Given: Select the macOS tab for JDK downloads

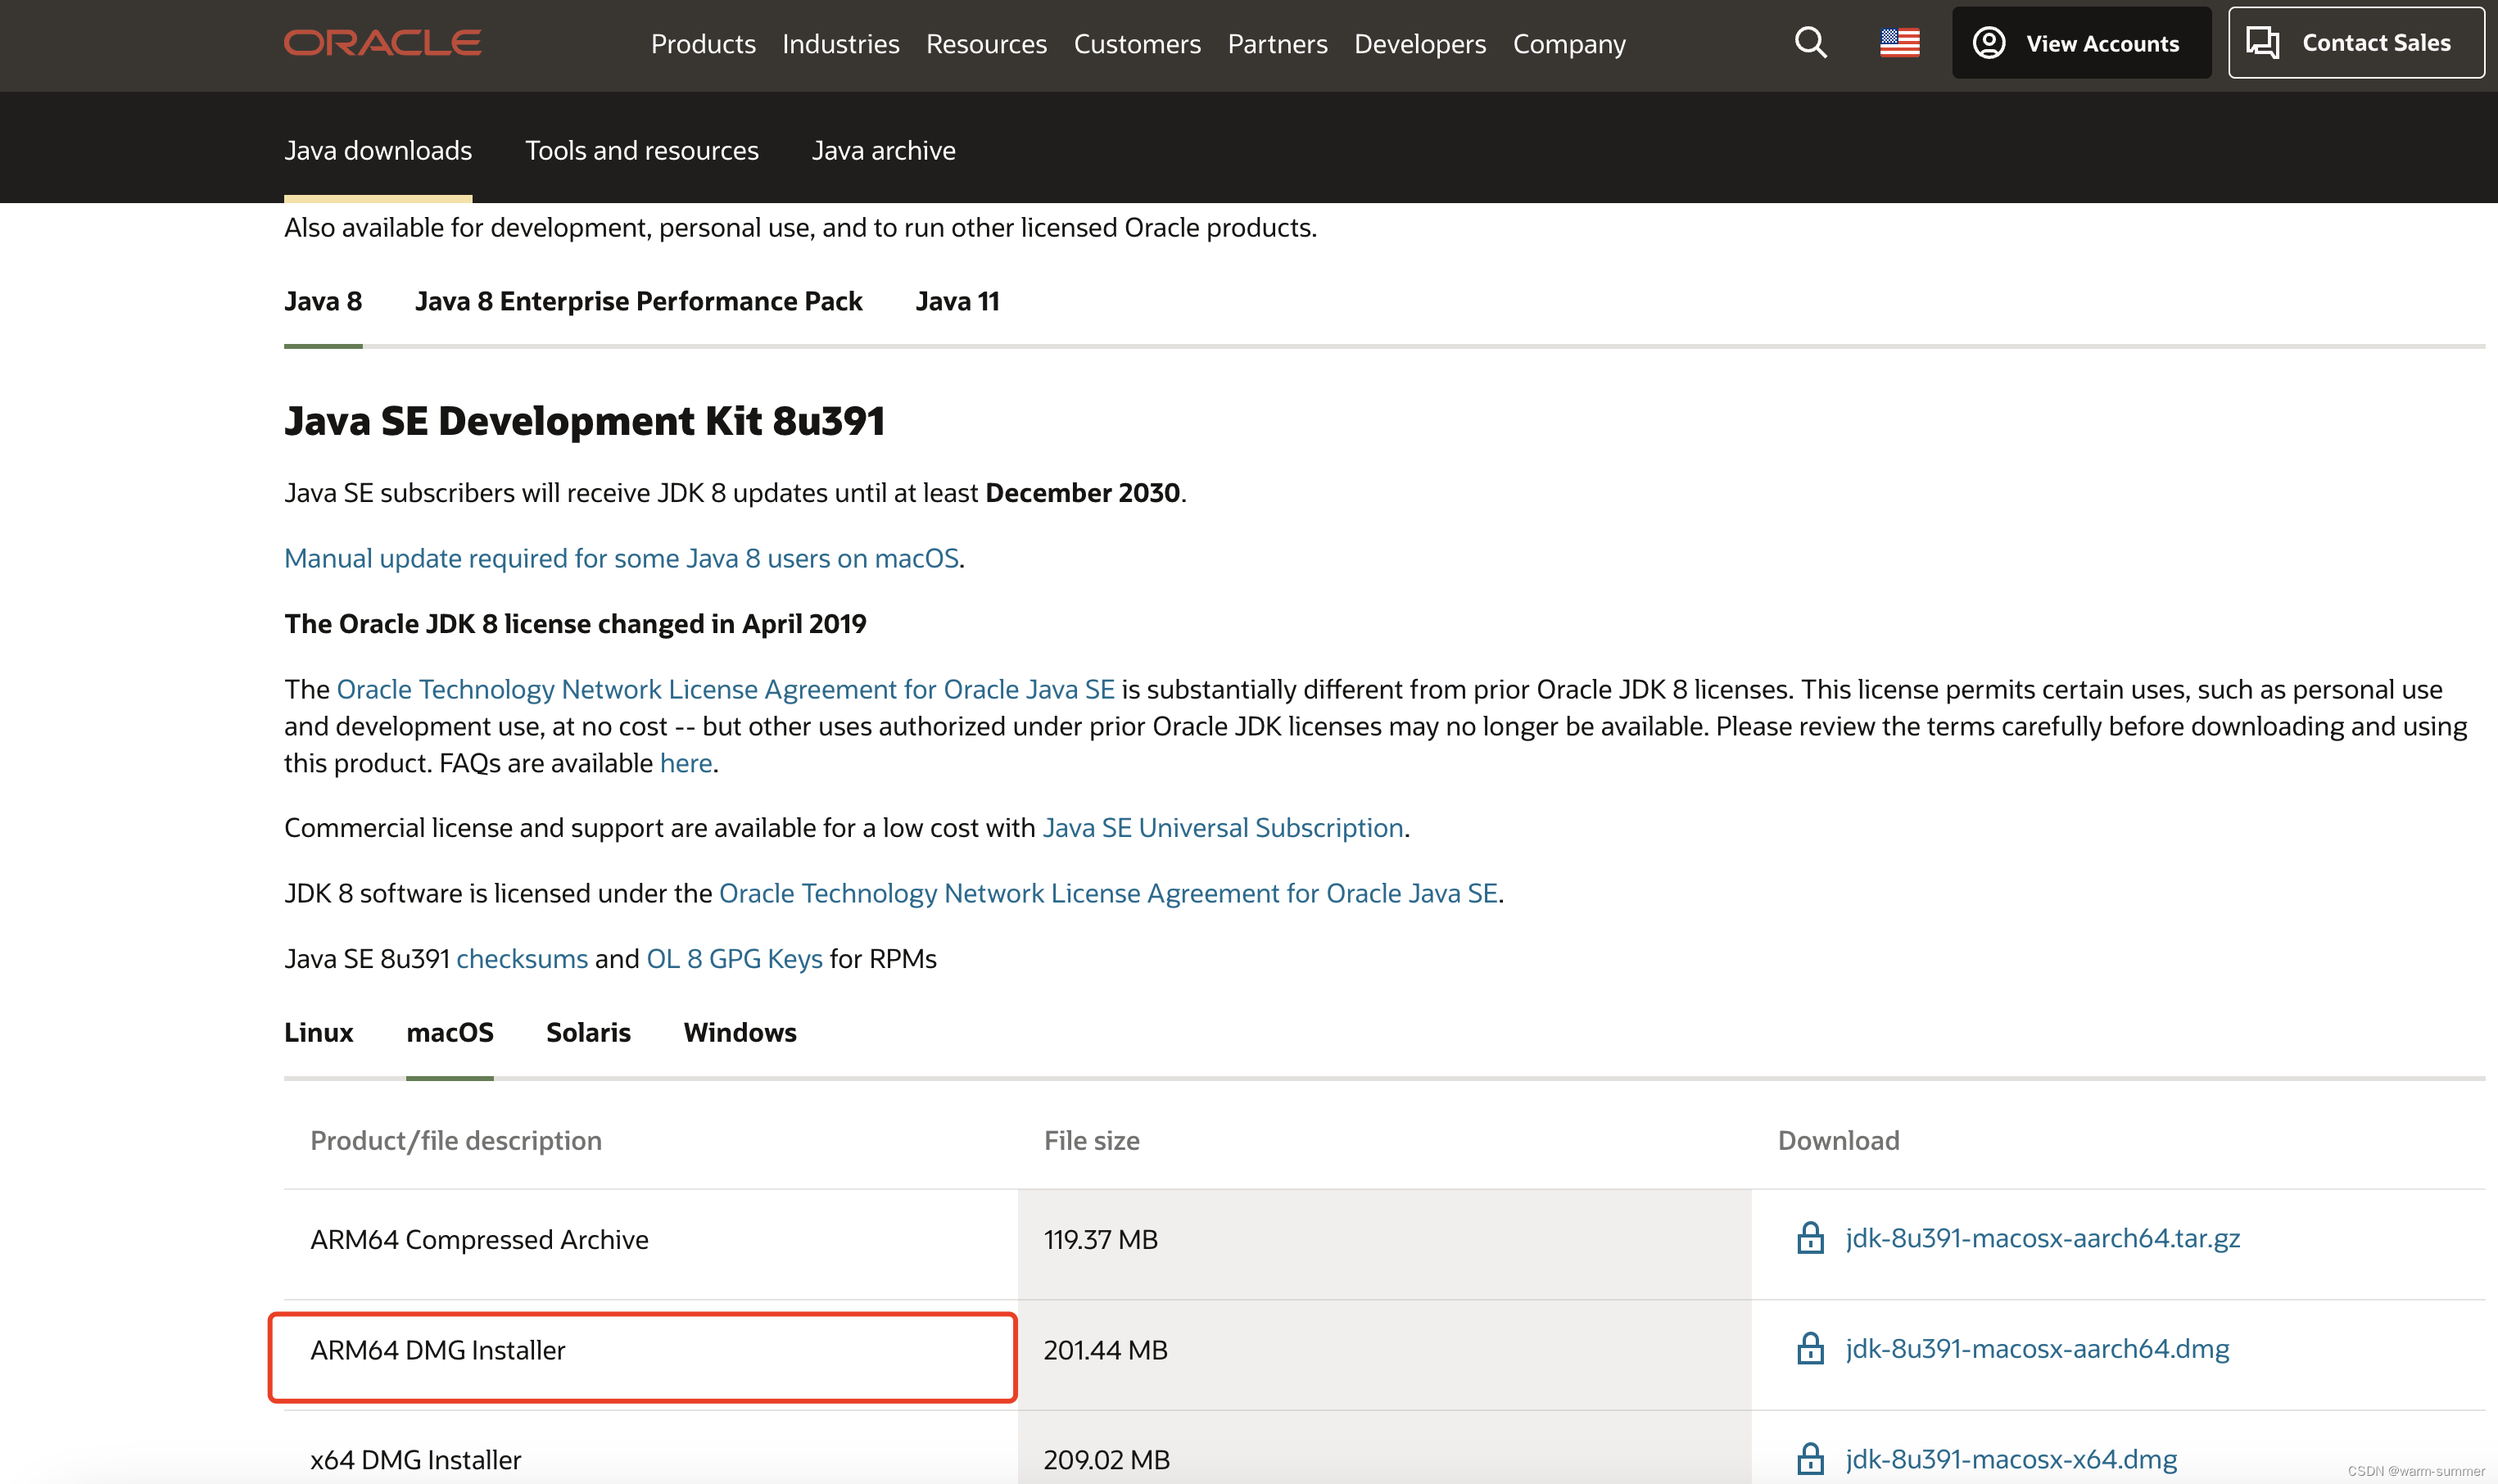Looking at the screenshot, I should click(449, 1032).
